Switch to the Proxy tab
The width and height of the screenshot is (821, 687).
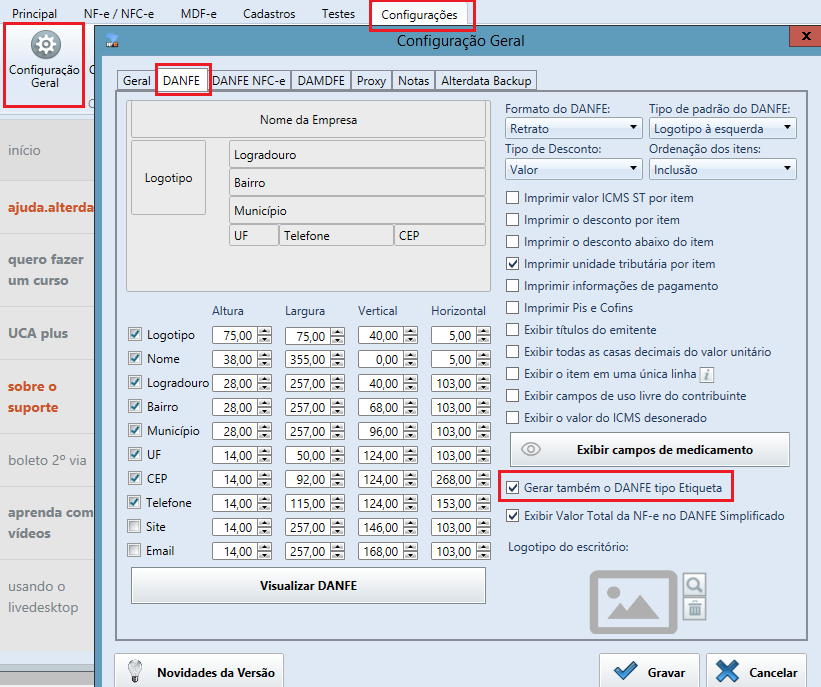[x=371, y=81]
